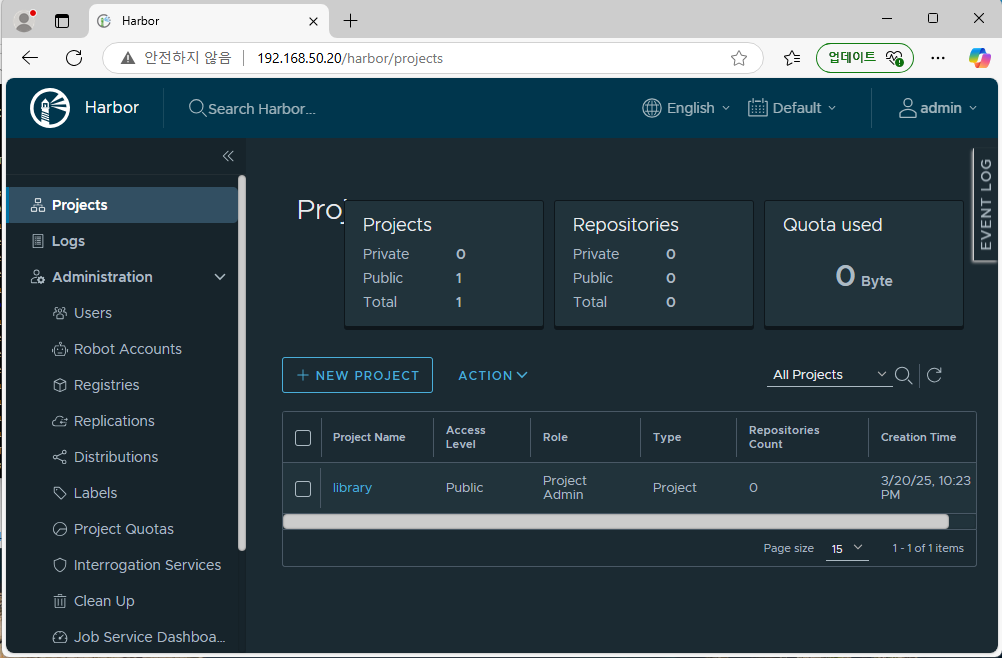Tick the library project row checkbox
This screenshot has width=1002, height=658.
click(303, 489)
